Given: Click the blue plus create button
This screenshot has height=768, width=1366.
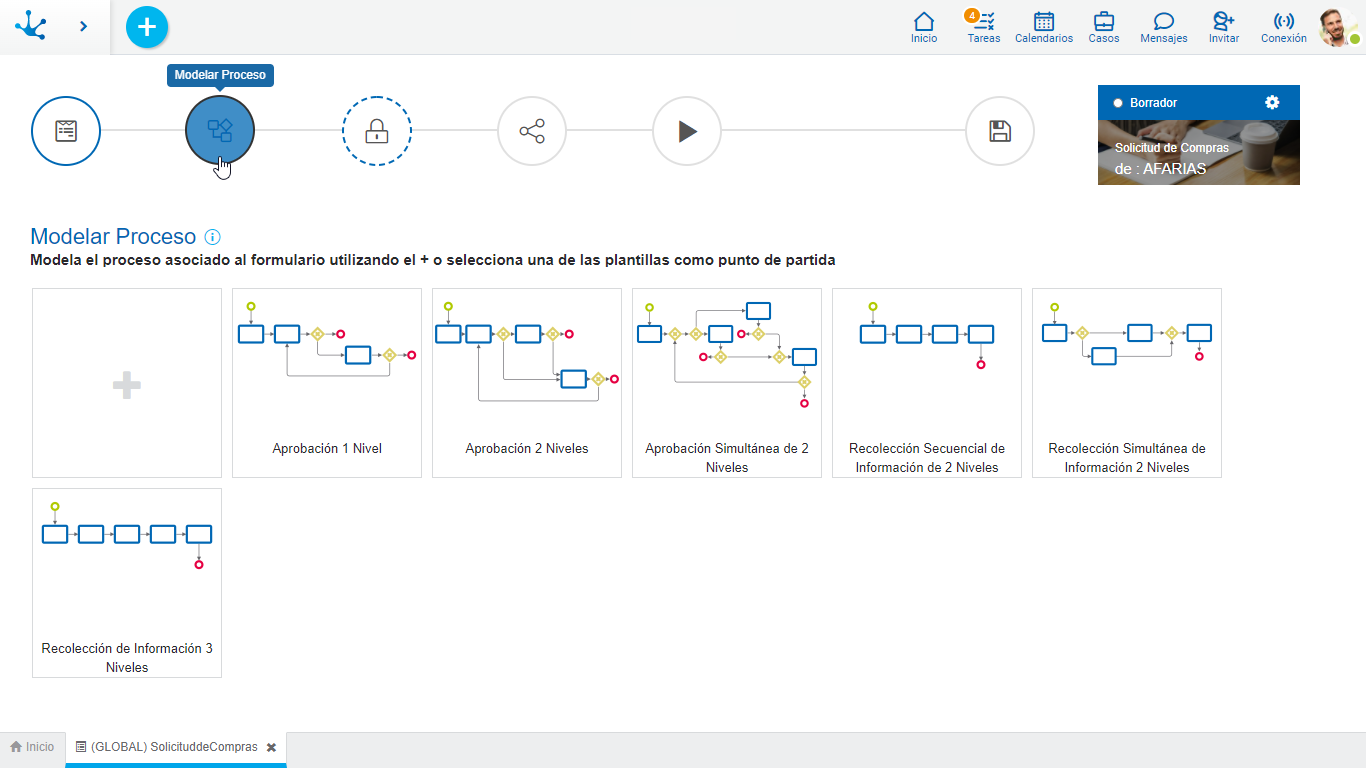Looking at the screenshot, I should [147, 27].
